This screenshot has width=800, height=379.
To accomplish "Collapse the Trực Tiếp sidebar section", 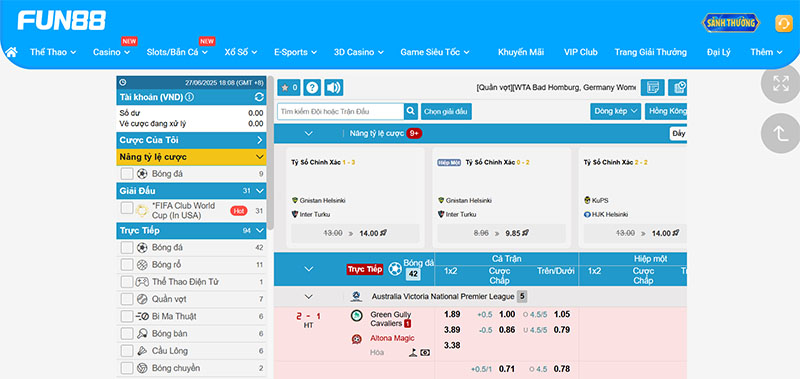I will tap(191, 231).
